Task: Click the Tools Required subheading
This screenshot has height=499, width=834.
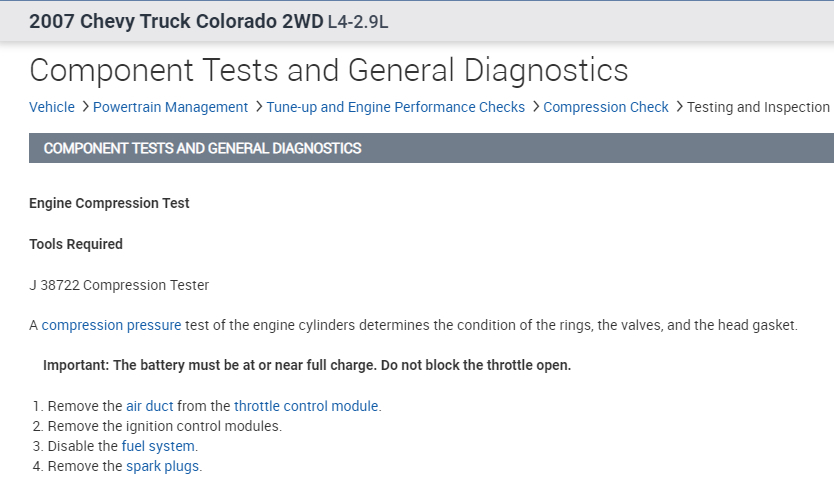Action: 76,244
